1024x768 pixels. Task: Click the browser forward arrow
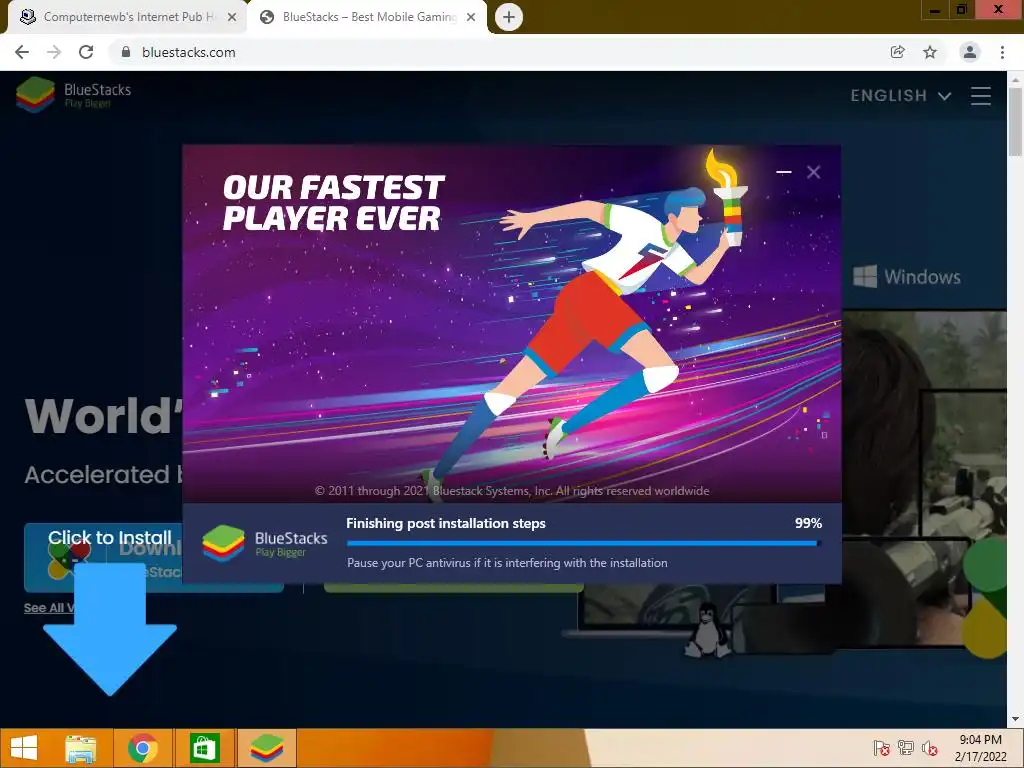[x=54, y=52]
